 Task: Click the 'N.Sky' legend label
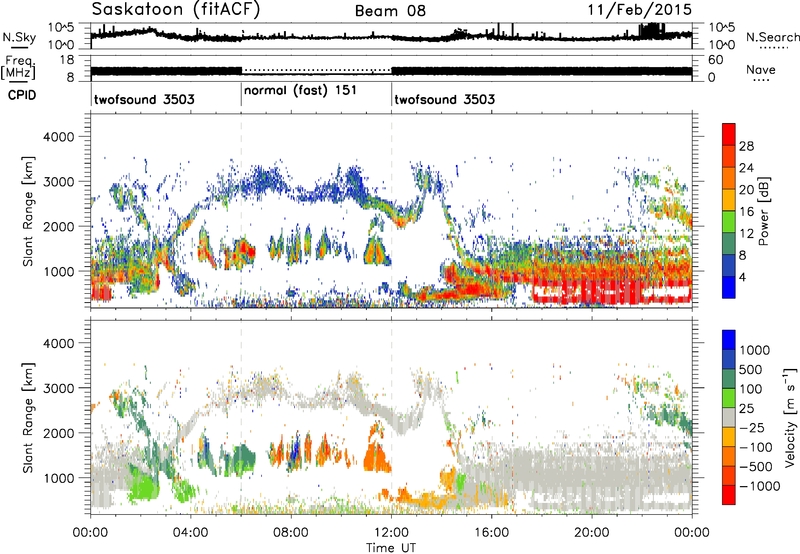[19, 37]
